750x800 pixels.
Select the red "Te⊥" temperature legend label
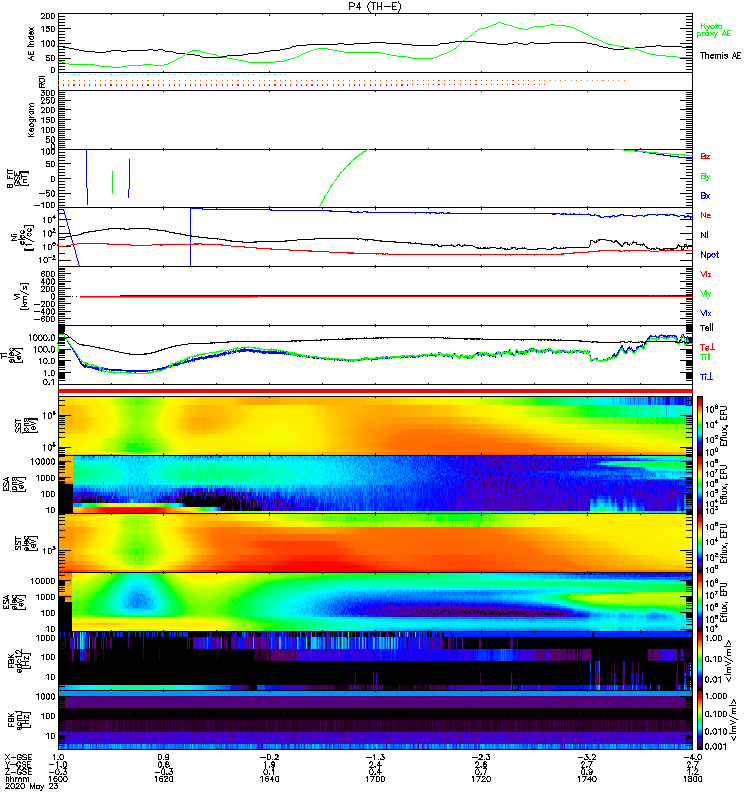coord(707,347)
